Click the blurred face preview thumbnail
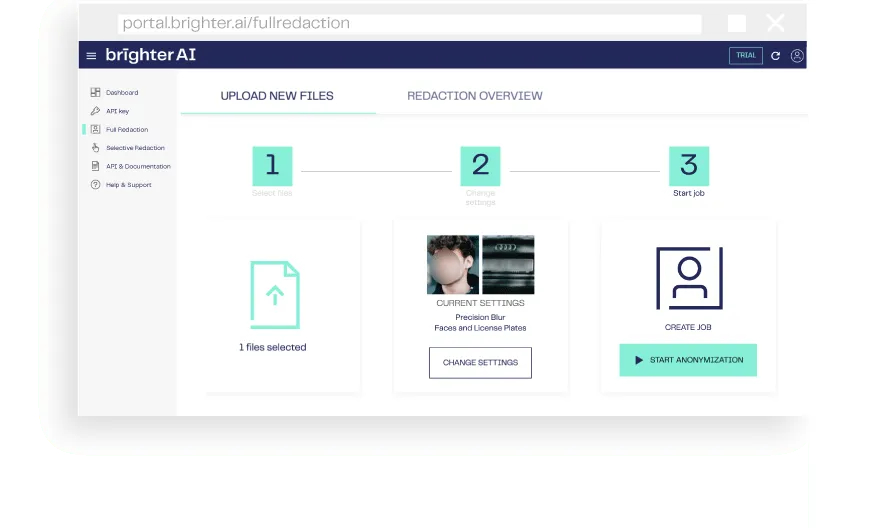Screen dimensions: 894x528 (453, 265)
